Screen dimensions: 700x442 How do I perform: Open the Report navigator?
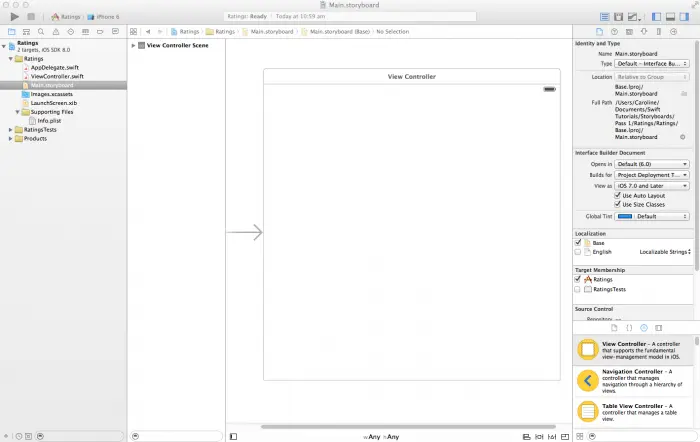(x=115, y=32)
